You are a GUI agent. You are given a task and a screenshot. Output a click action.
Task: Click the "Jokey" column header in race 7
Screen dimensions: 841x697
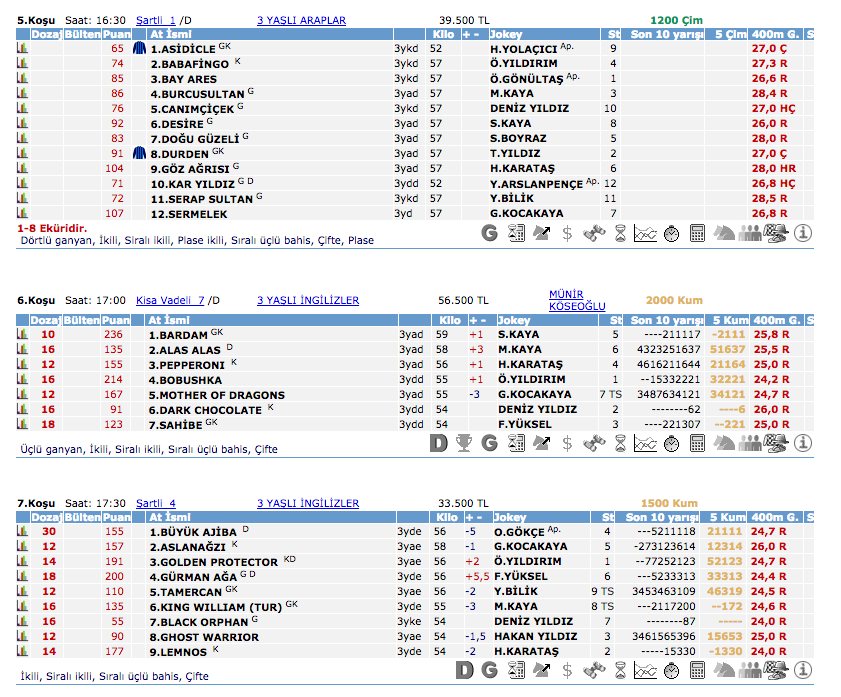click(511, 517)
